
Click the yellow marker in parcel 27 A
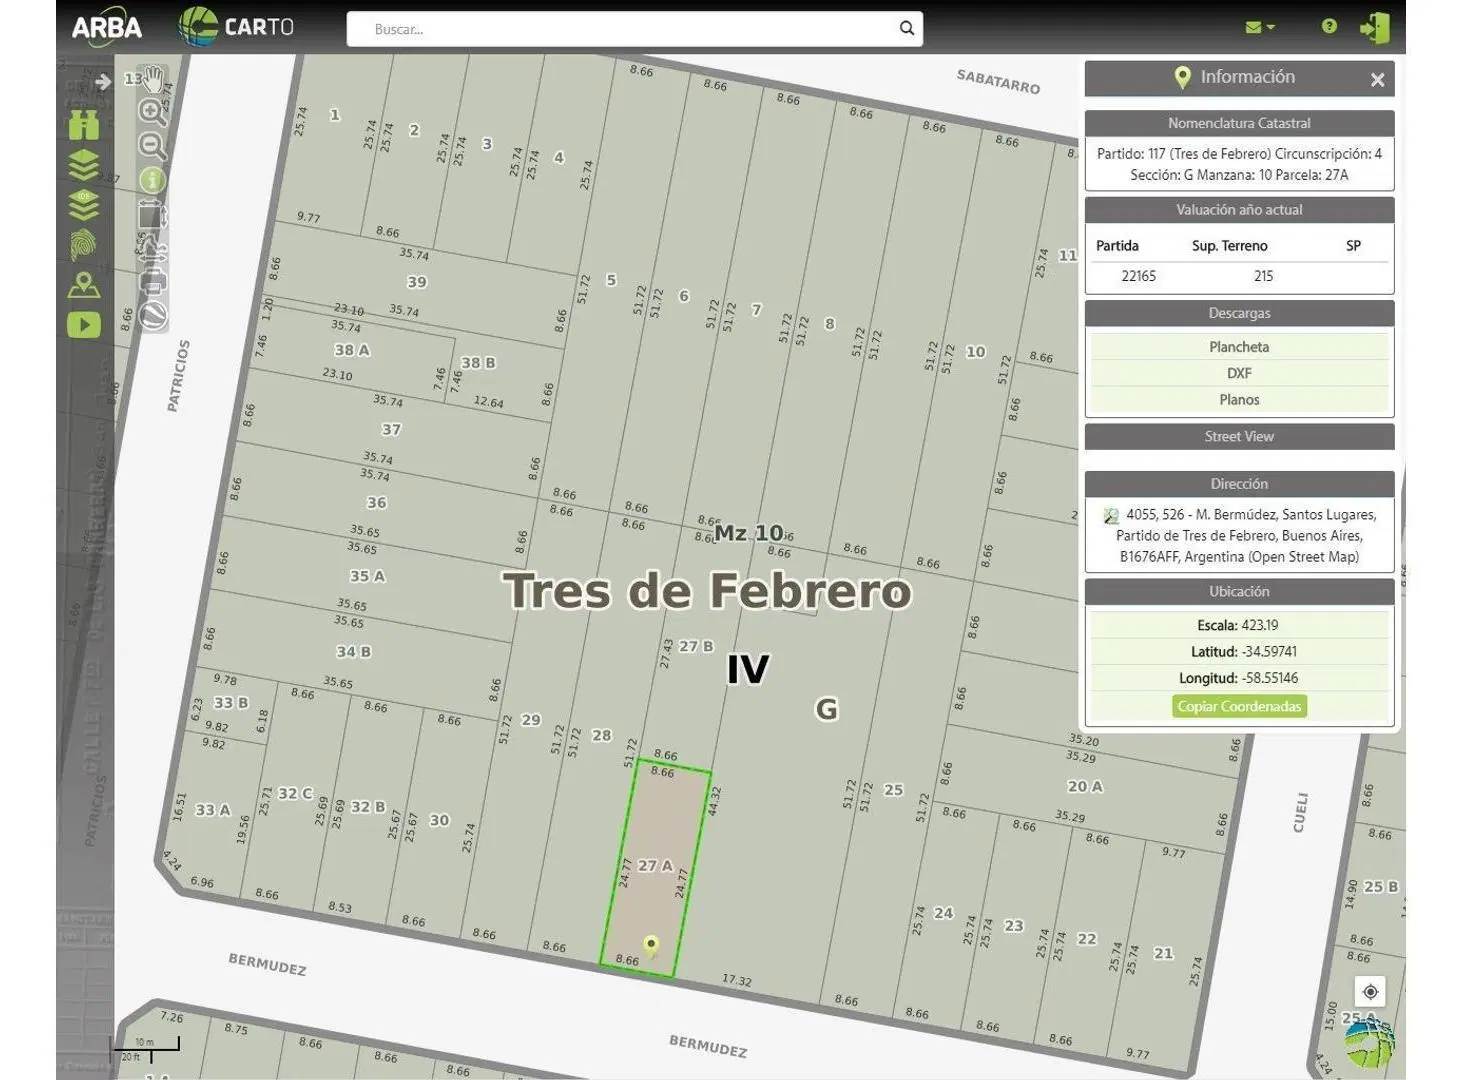[651, 945]
